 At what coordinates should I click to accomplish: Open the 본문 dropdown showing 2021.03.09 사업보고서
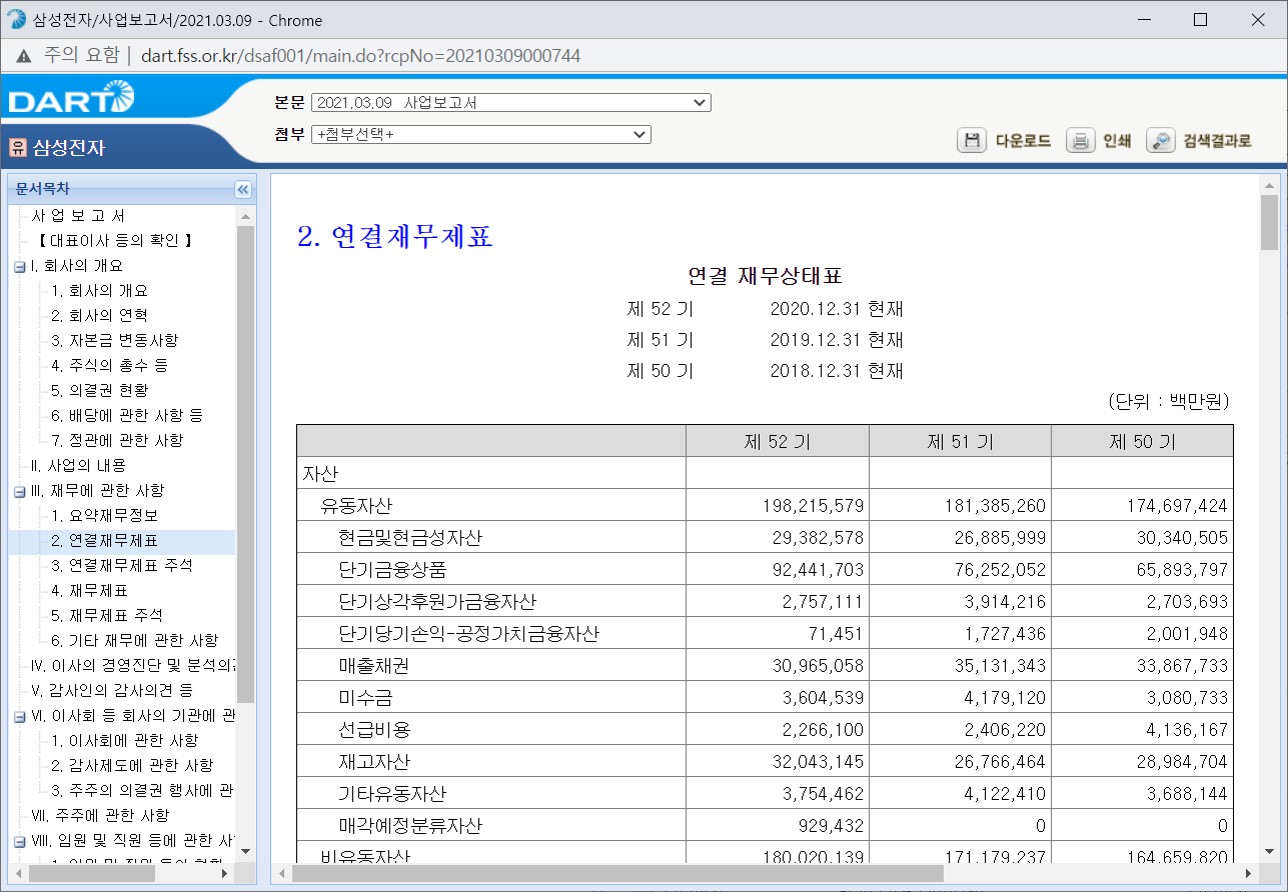point(511,103)
